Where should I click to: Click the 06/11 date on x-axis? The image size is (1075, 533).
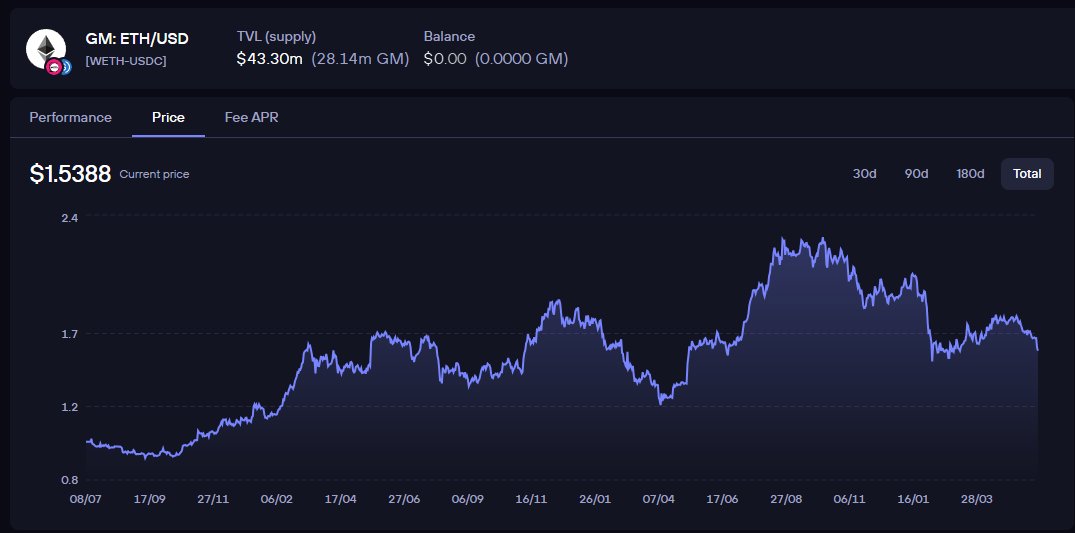[x=849, y=499]
